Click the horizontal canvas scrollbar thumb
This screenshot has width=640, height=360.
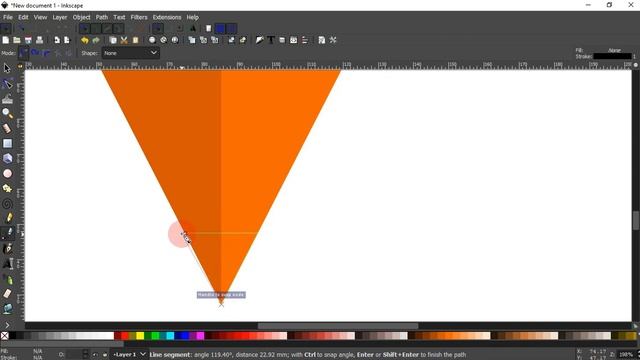338,326
